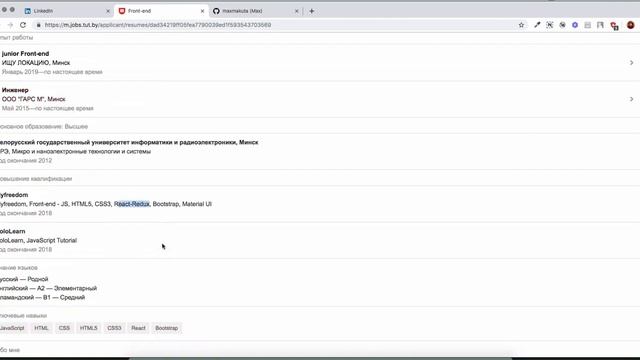Select the JavaScript skill tag
640x360 pixels.
12,328
